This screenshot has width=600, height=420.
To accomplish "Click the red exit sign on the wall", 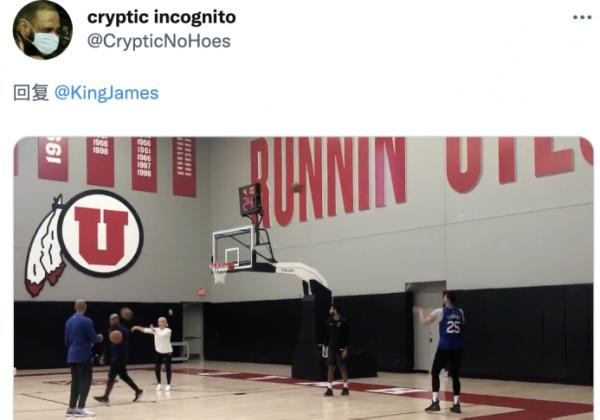I will pos(201,293).
